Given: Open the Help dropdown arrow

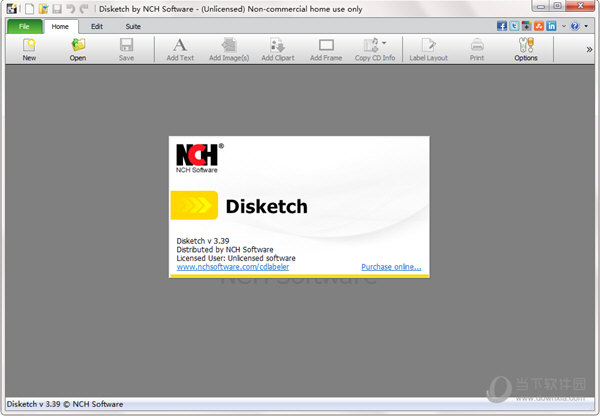Looking at the screenshot, I should click(587, 26).
